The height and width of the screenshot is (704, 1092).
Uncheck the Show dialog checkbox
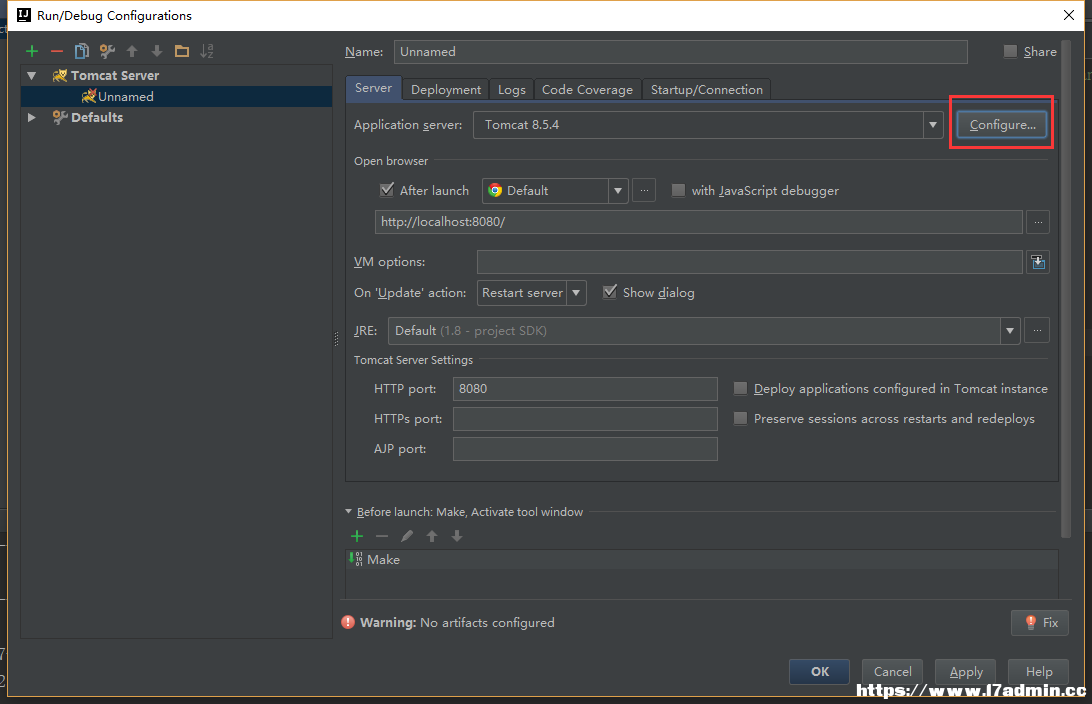(x=610, y=292)
